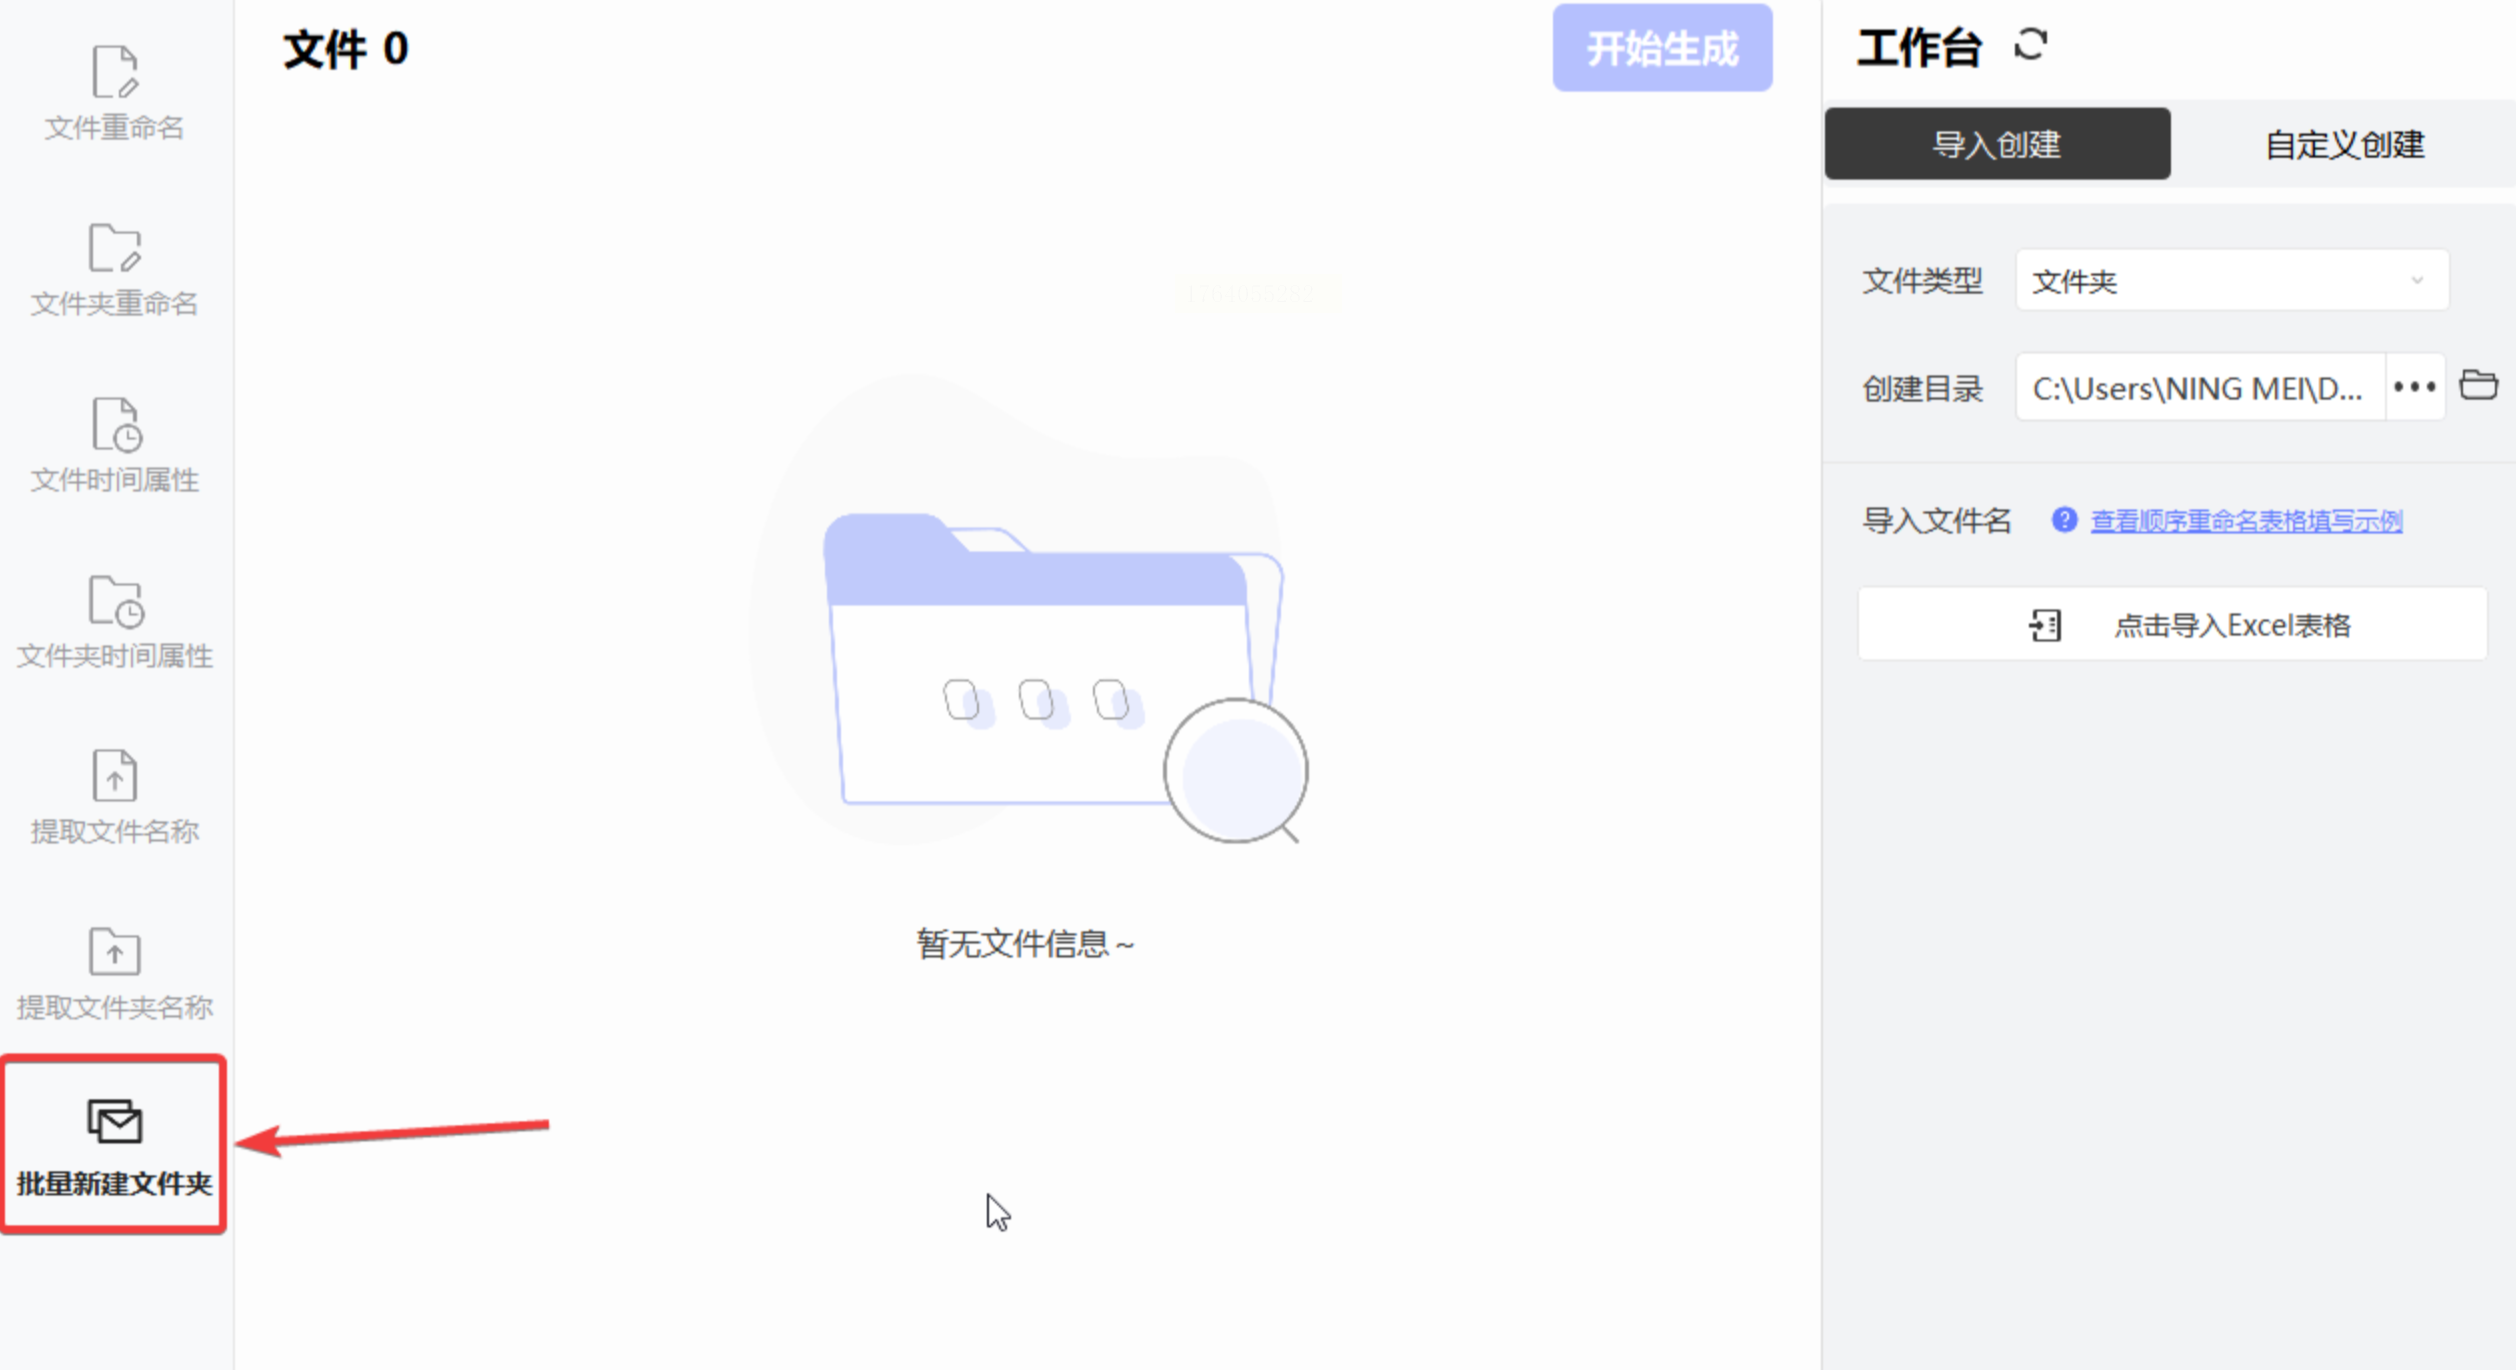This screenshot has height=1370, width=2516.
Task: Open folder icon next to 创建目录 path
Action: (x=2478, y=385)
